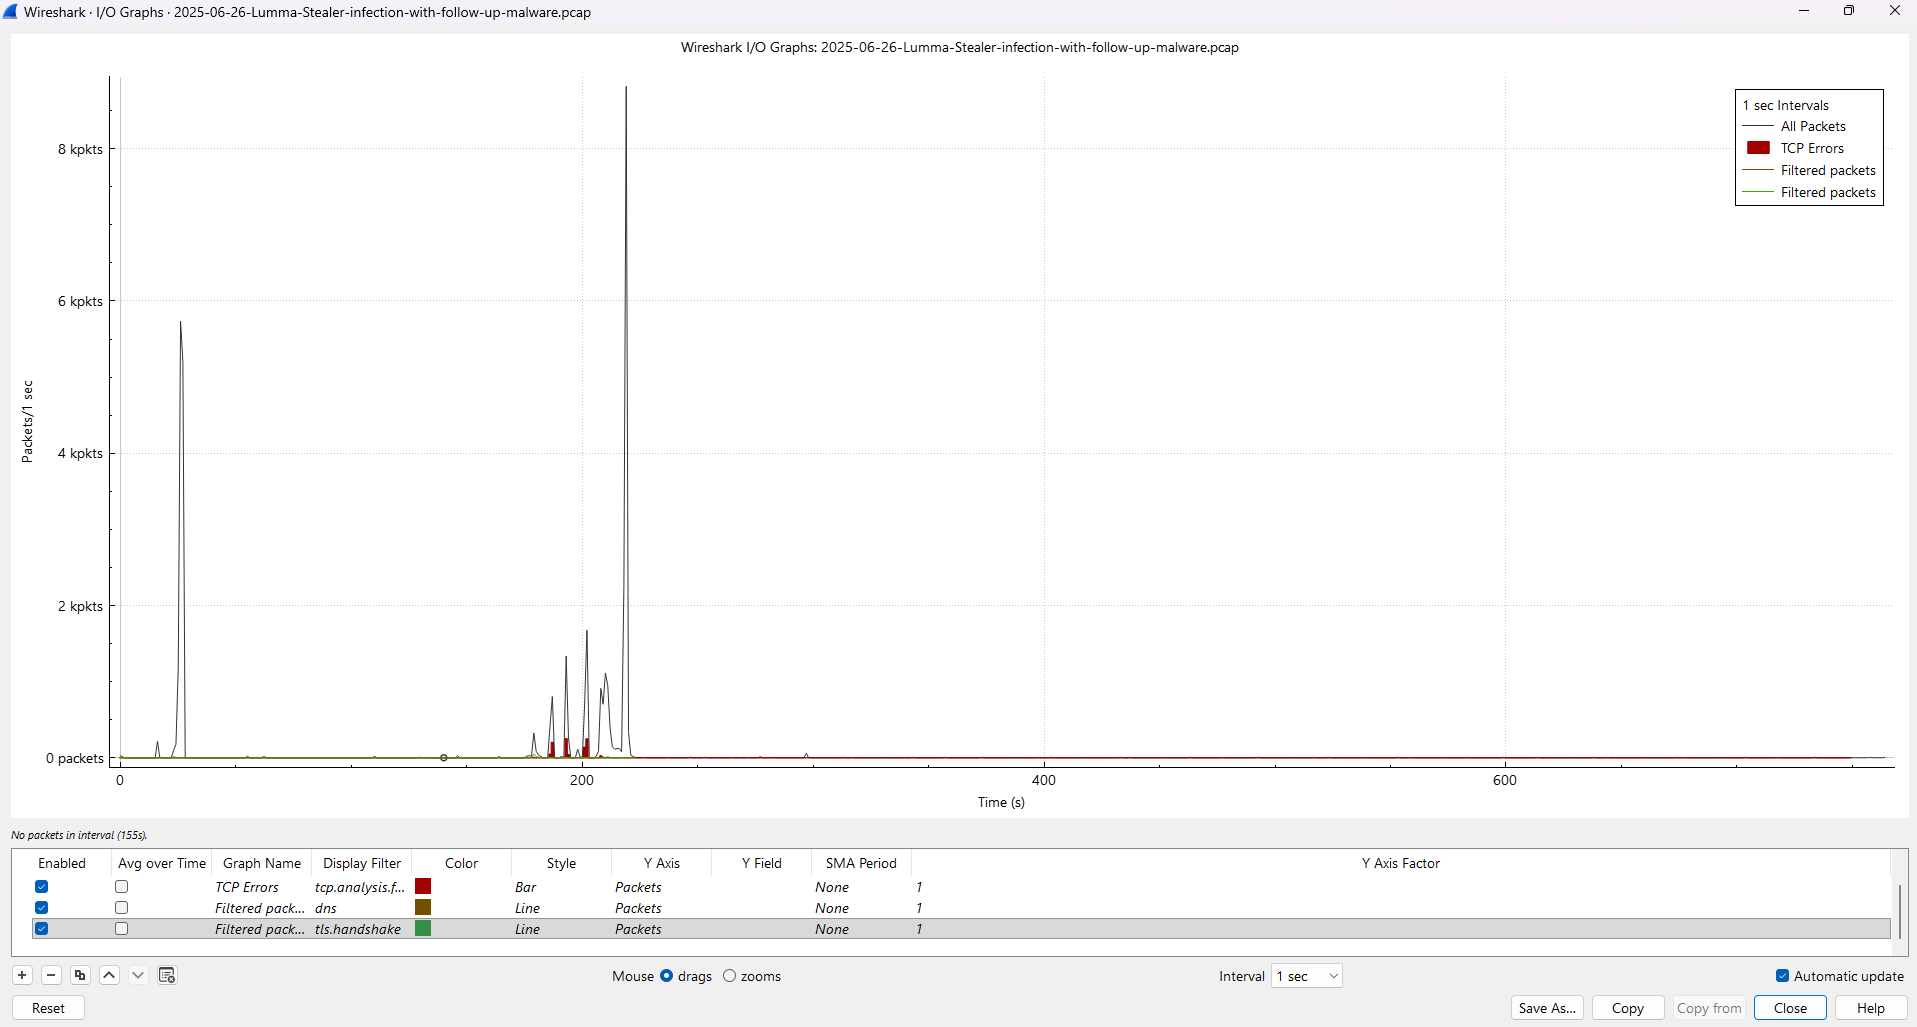Click the 1 sec Intervals legend title

1786,105
